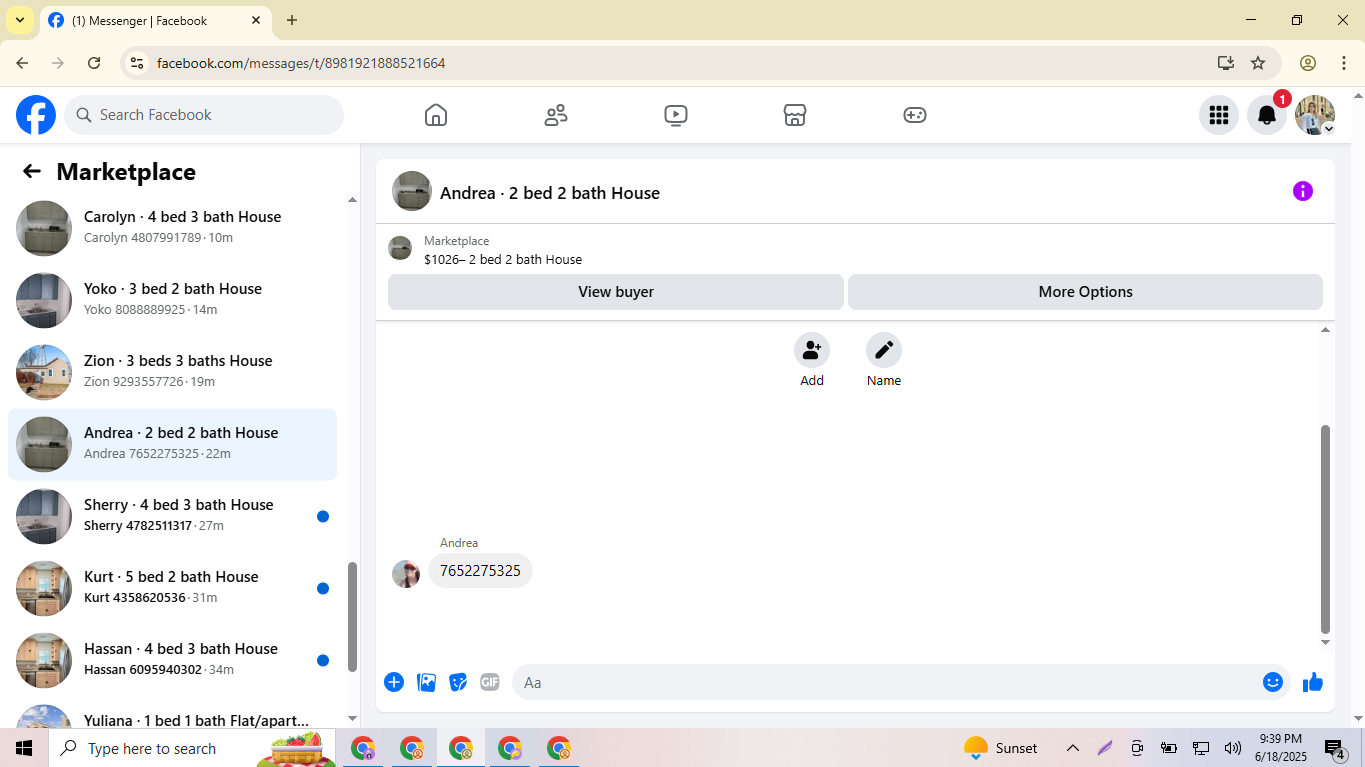Open the notifications bell
This screenshot has width=1365, height=767.
coord(1266,115)
